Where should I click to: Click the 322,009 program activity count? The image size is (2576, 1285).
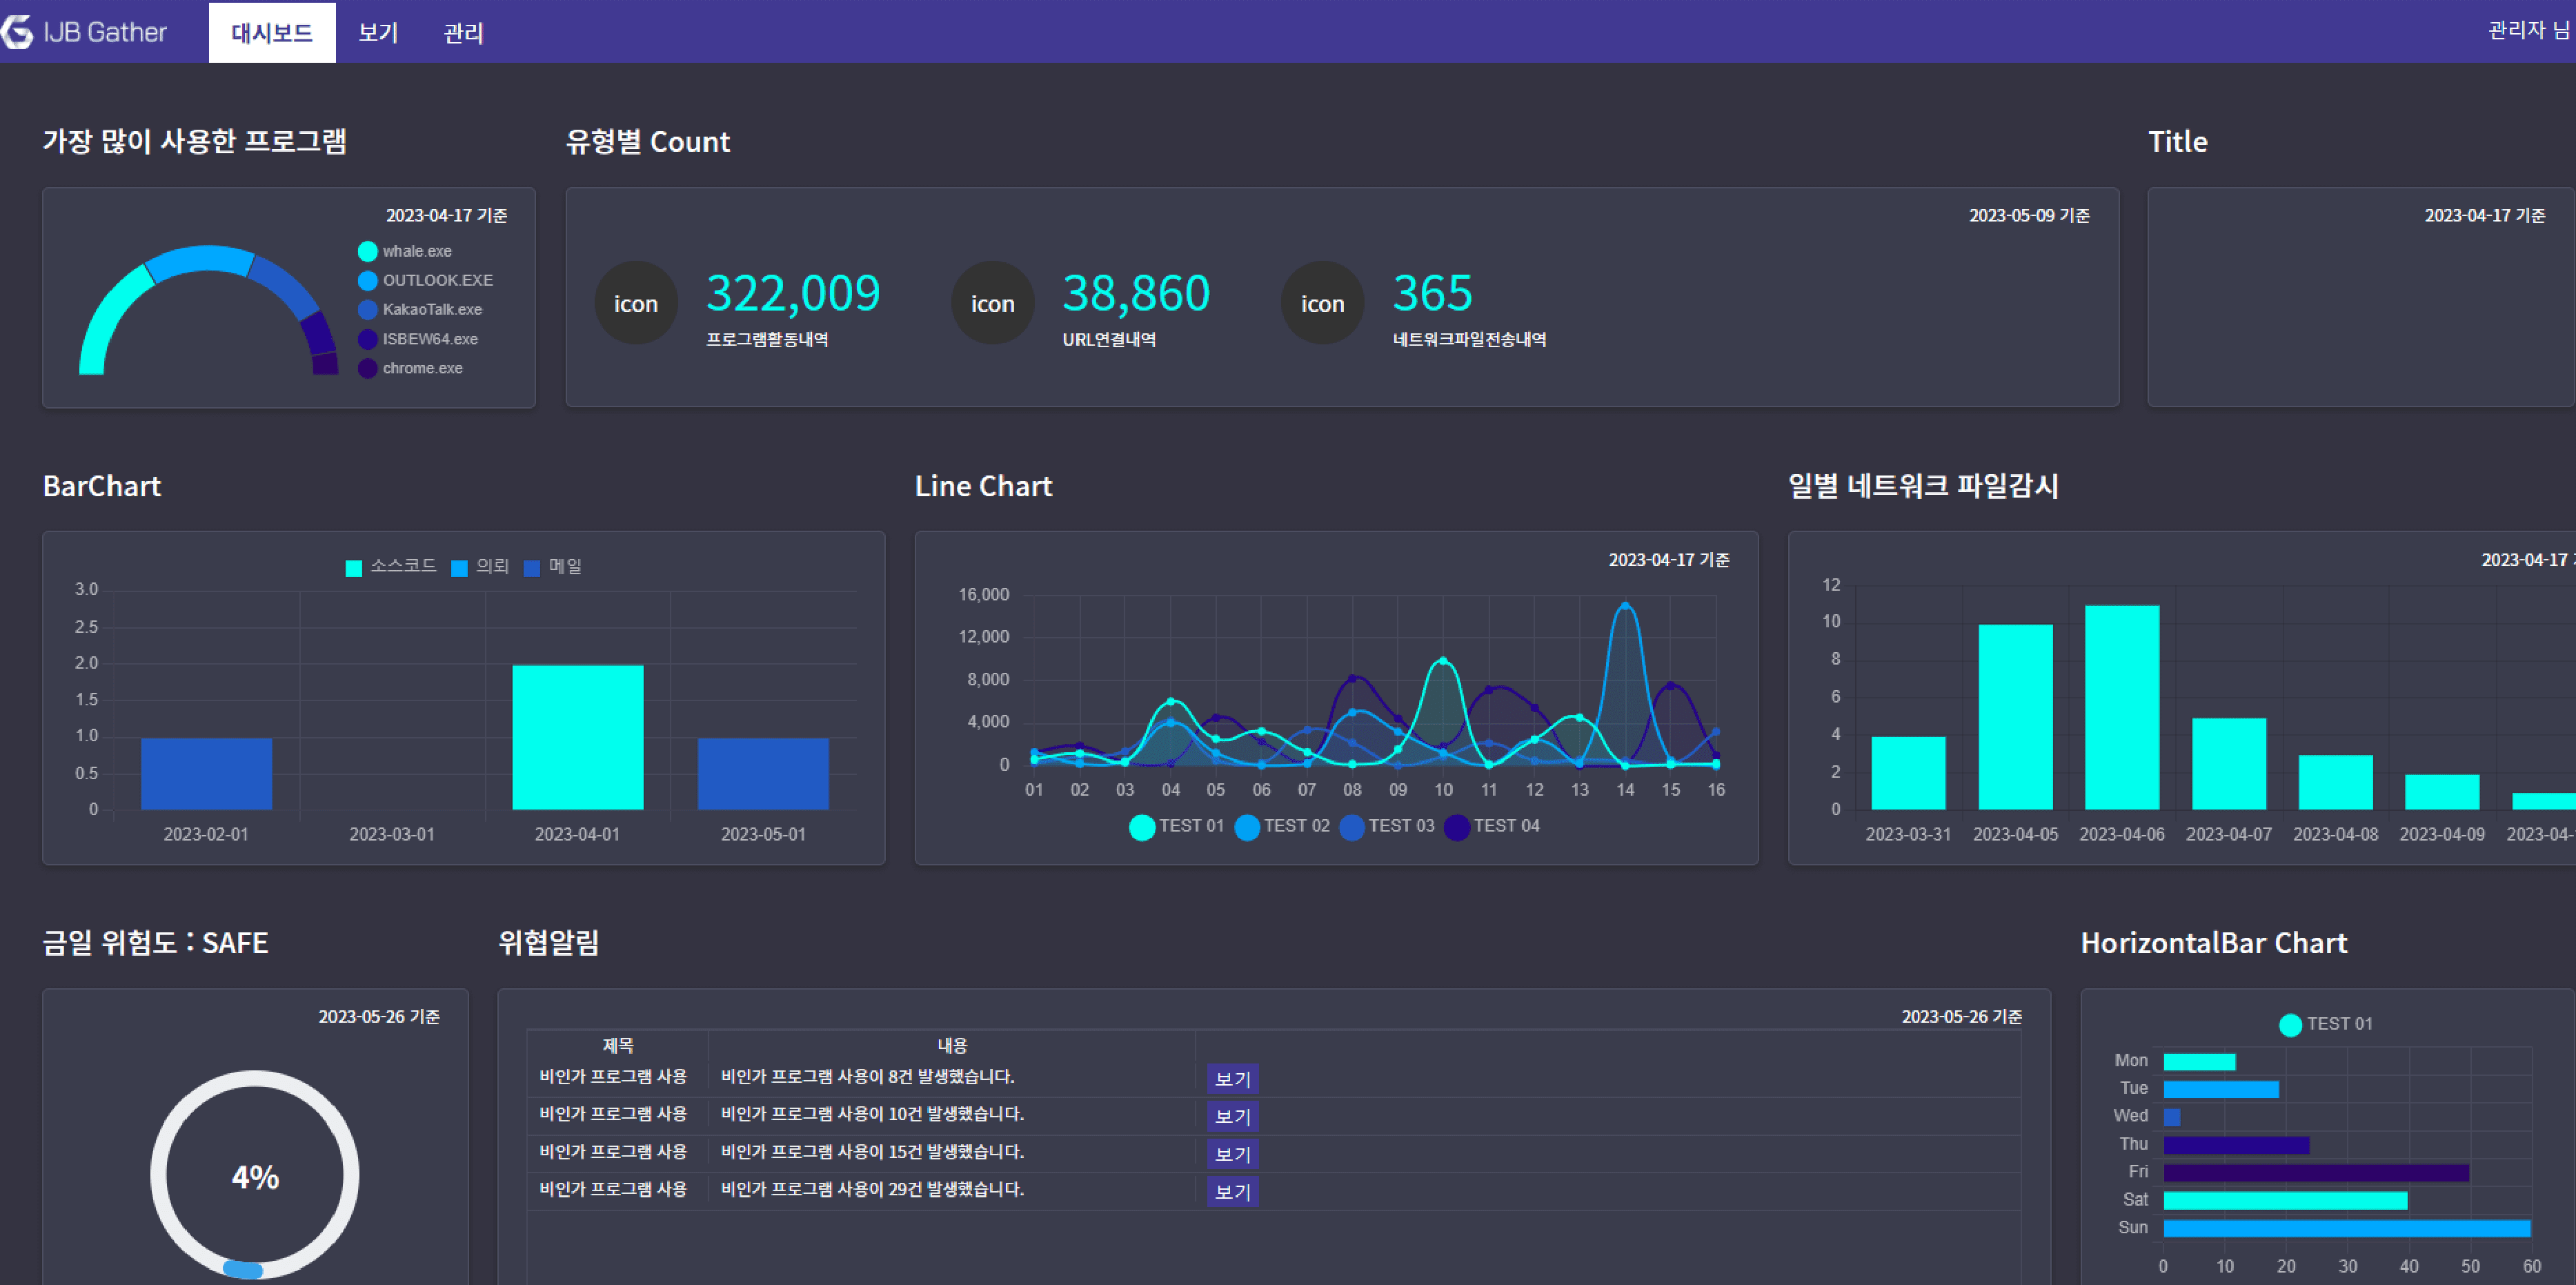tap(793, 293)
